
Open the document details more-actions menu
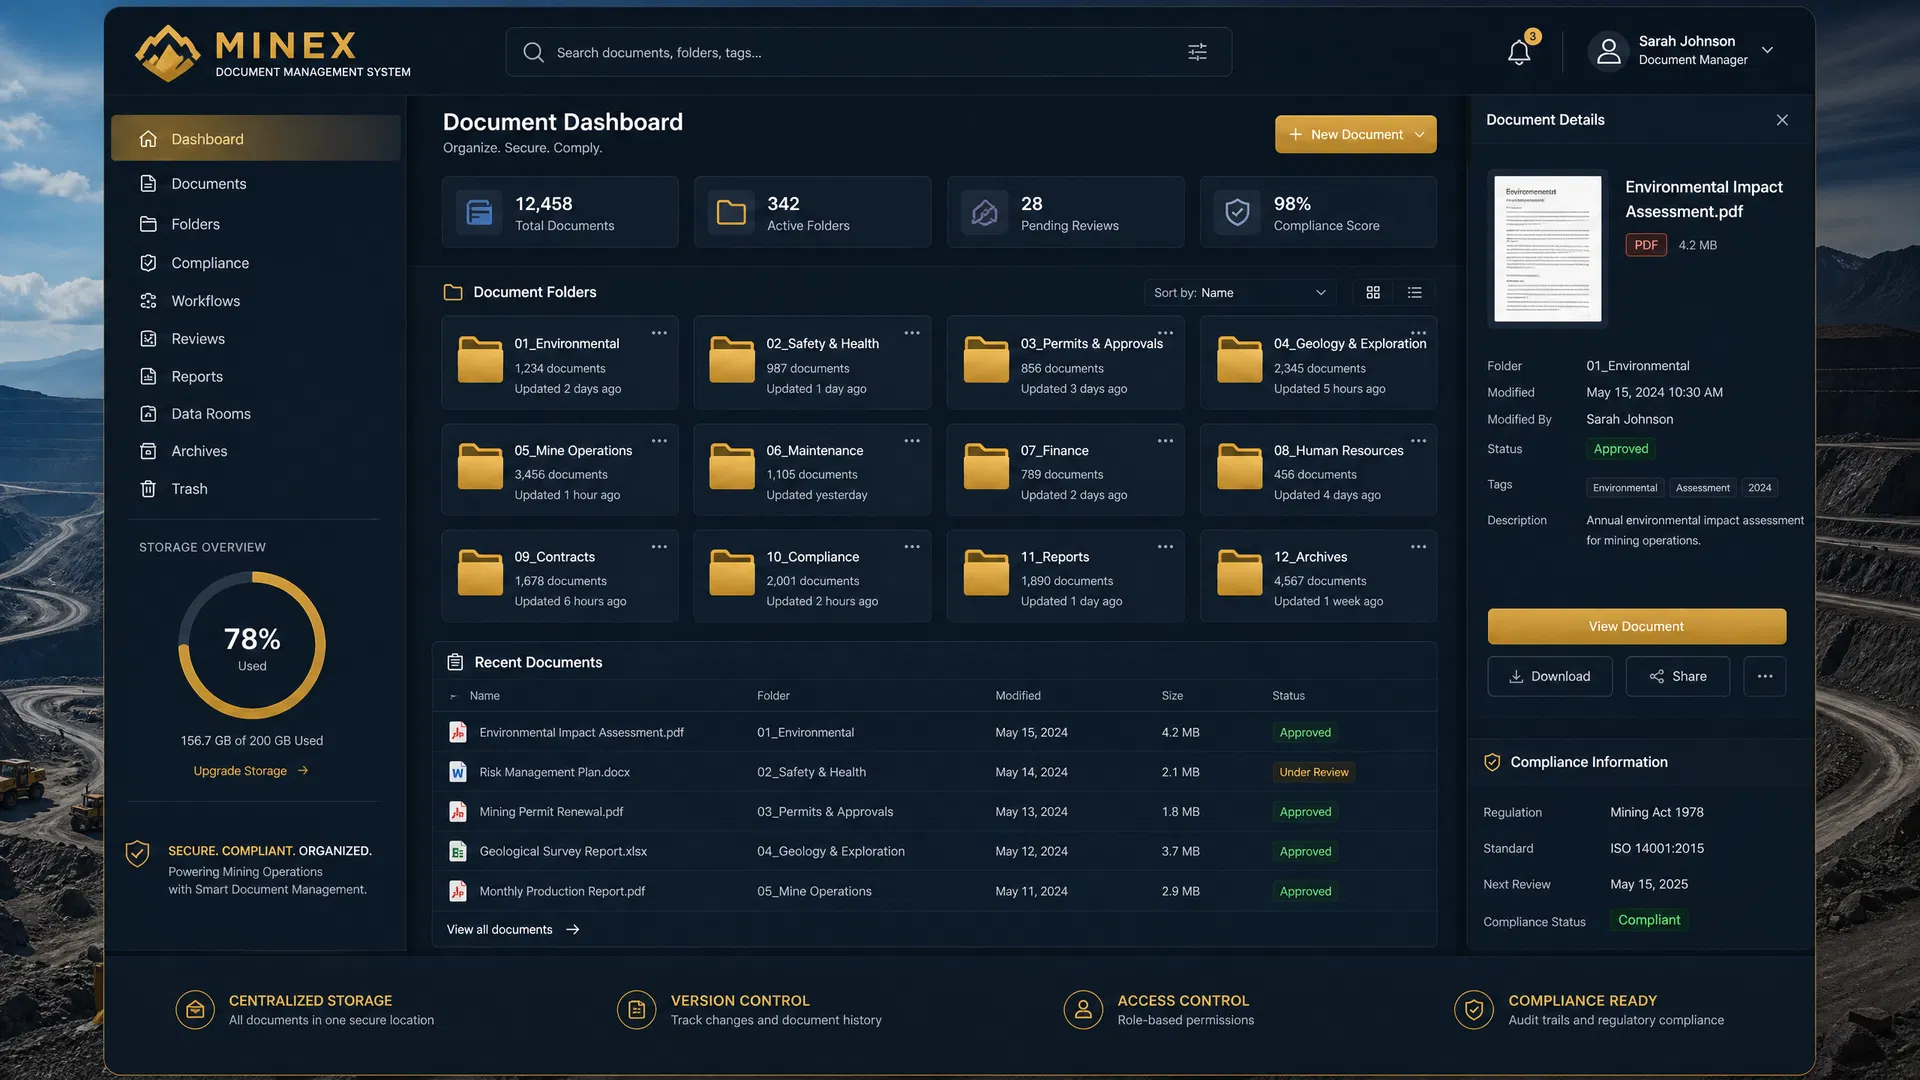pyautogui.click(x=1765, y=676)
